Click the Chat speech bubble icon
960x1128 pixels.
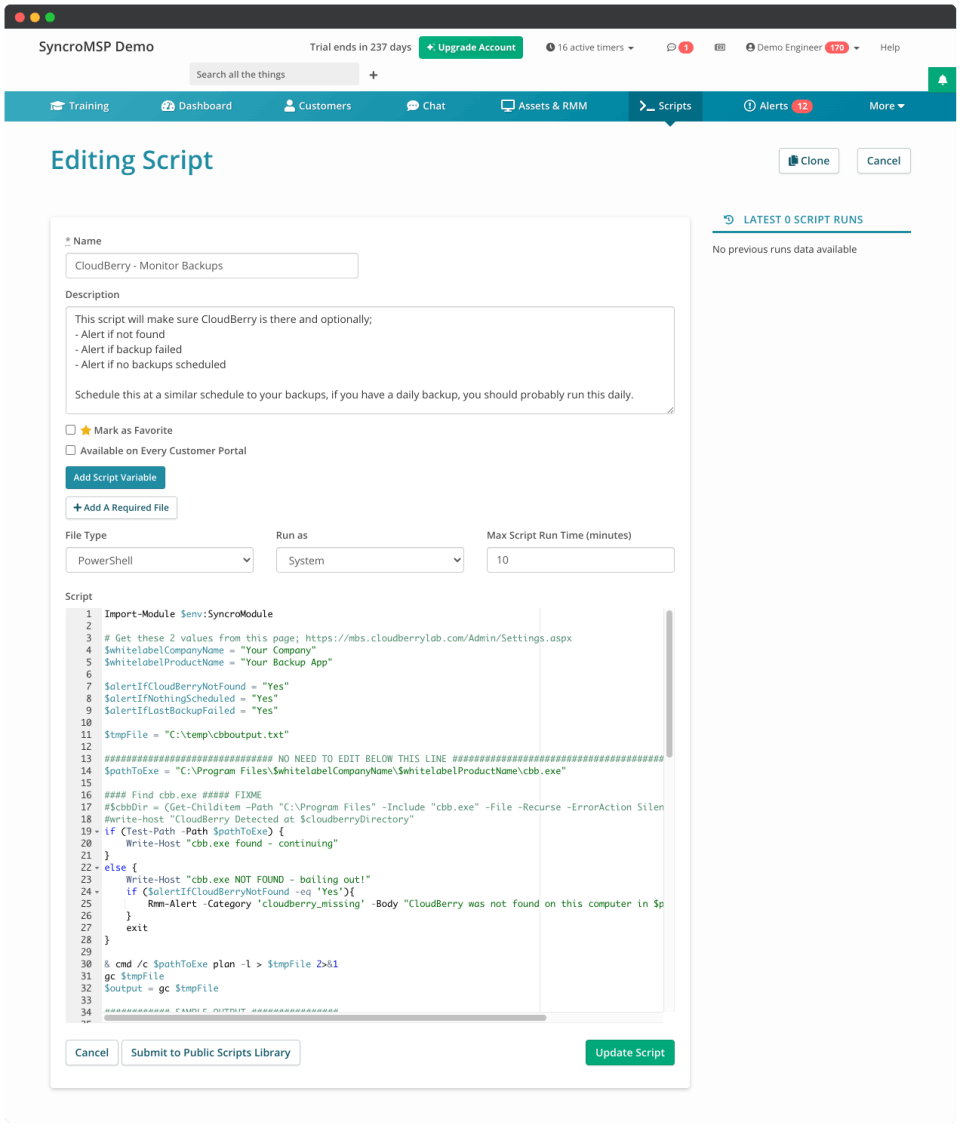coord(412,106)
